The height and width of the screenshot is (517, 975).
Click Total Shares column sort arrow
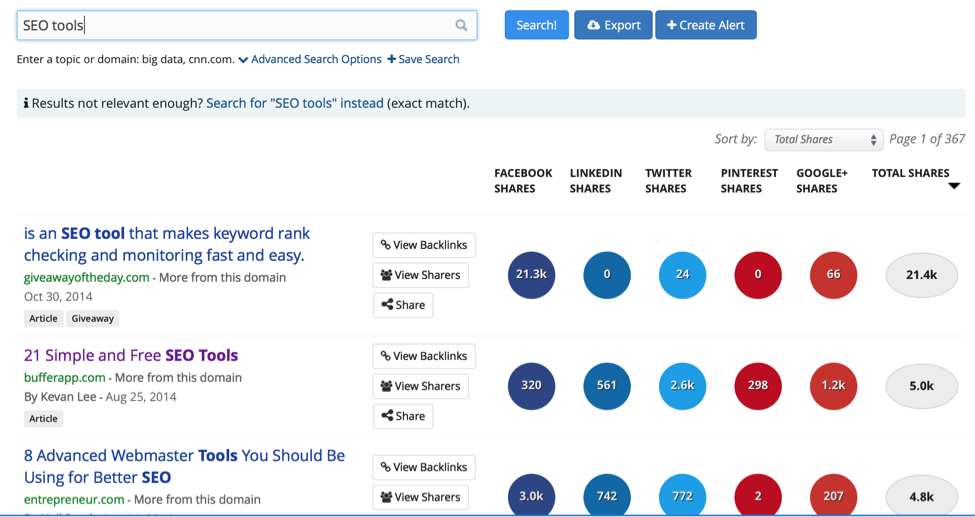coord(953,186)
